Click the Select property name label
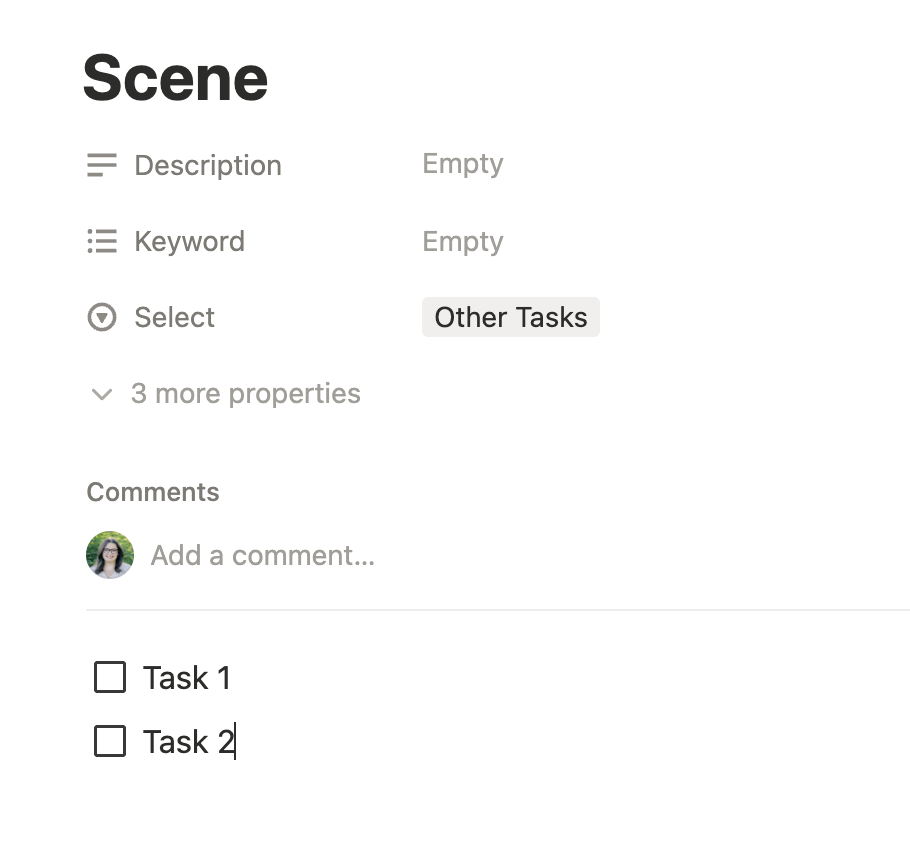Screen dimensions: 910x852 click(x=174, y=317)
